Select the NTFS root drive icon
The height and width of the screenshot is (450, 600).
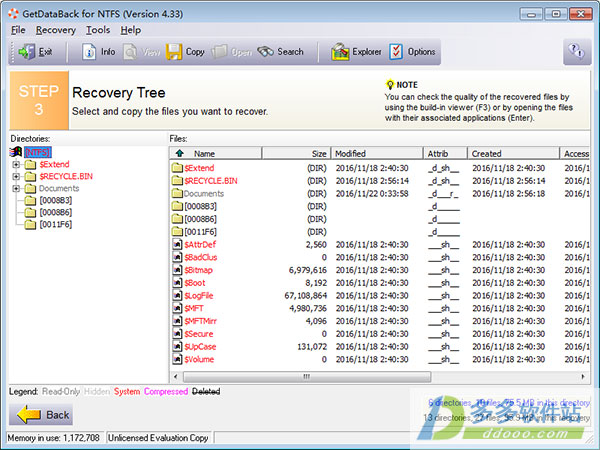15,152
